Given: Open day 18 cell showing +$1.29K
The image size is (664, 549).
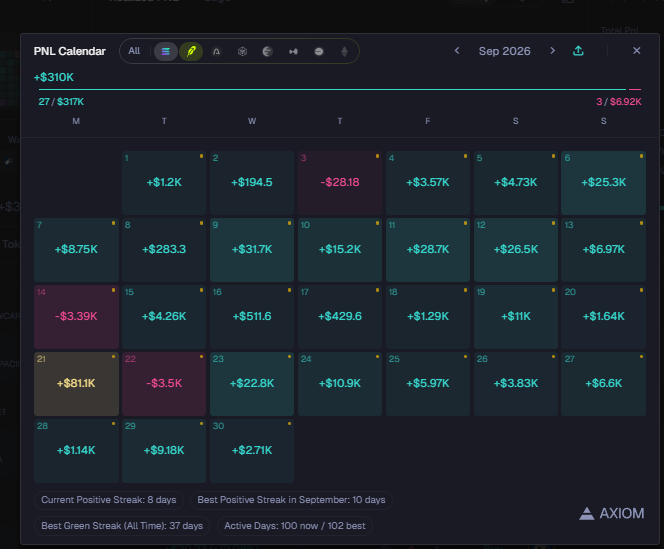Looking at the screenshot, I should point(428,317).
